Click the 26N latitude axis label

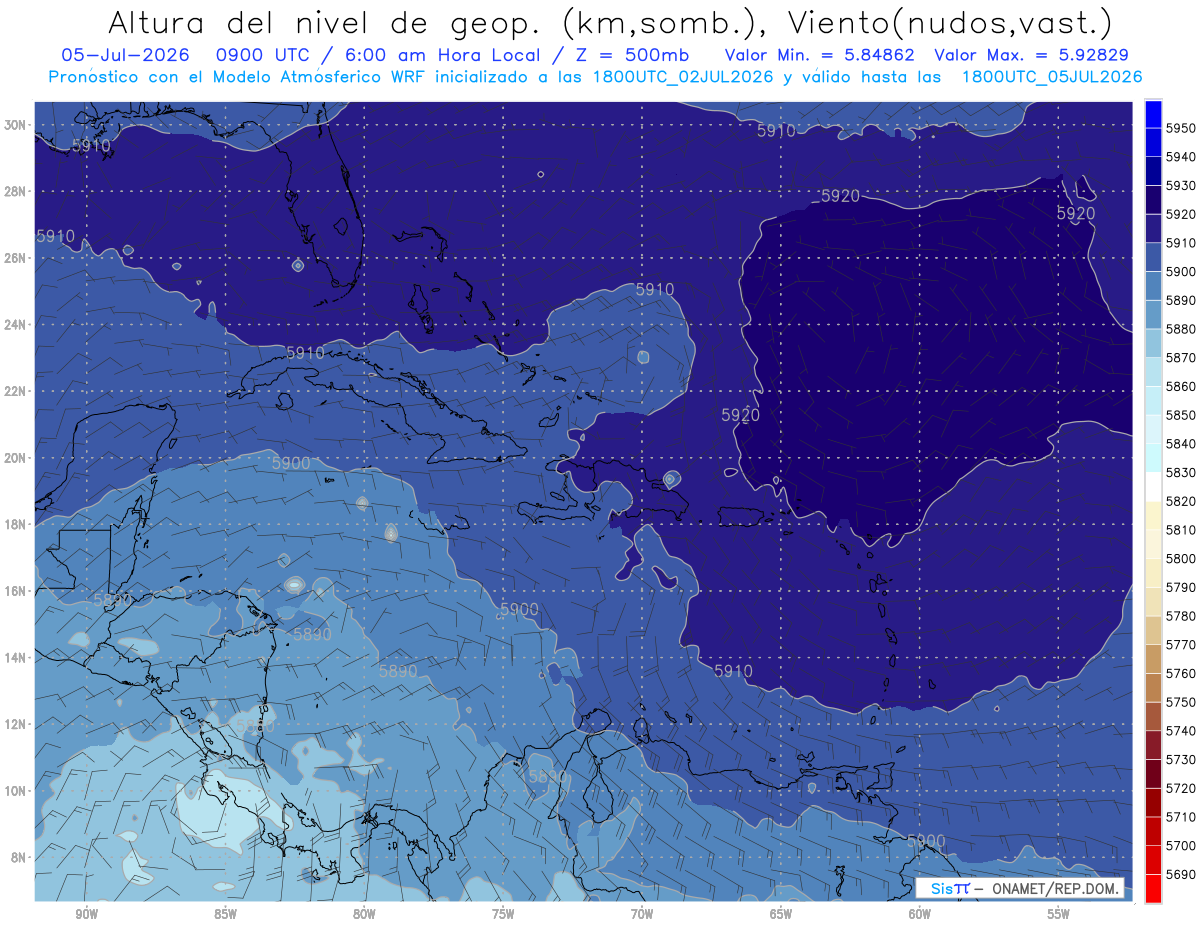point(15,258)
